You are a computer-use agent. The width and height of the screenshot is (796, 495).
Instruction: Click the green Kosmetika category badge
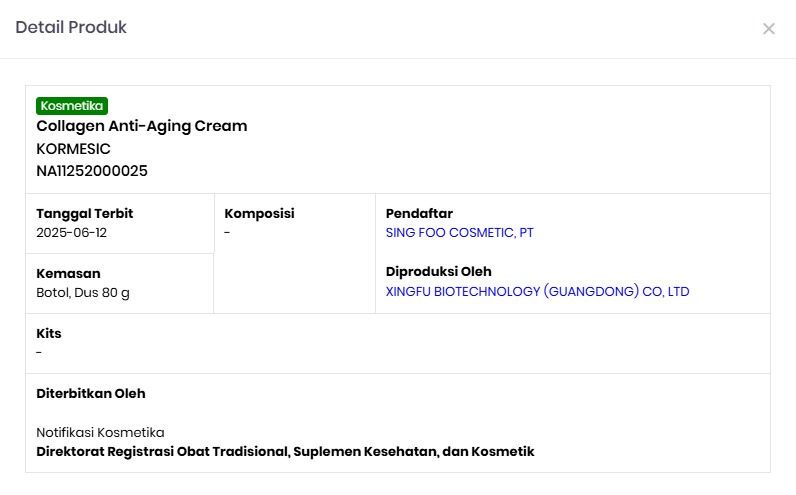point(71,106)
